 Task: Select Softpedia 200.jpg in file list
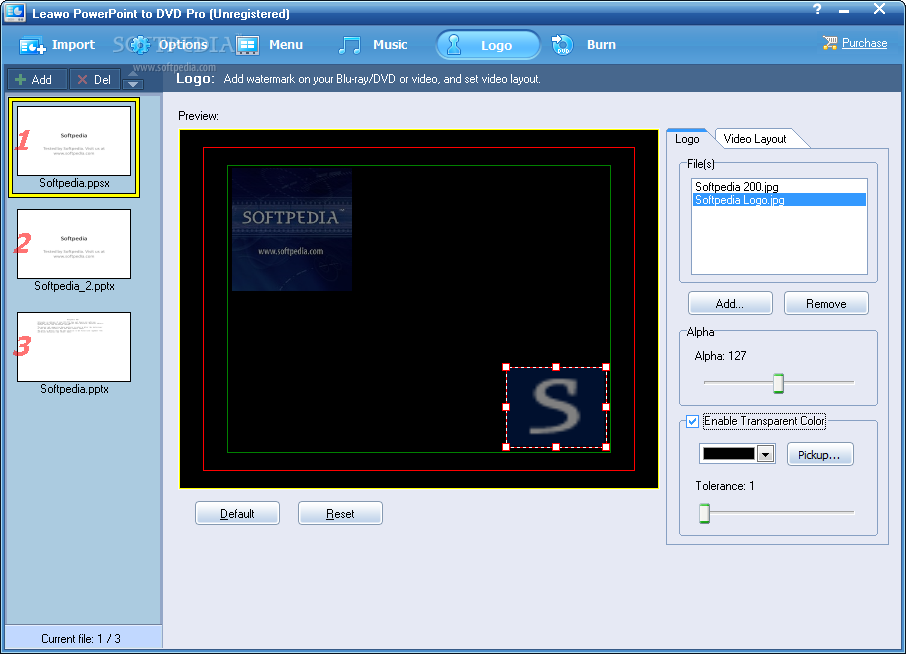(779, 187)
